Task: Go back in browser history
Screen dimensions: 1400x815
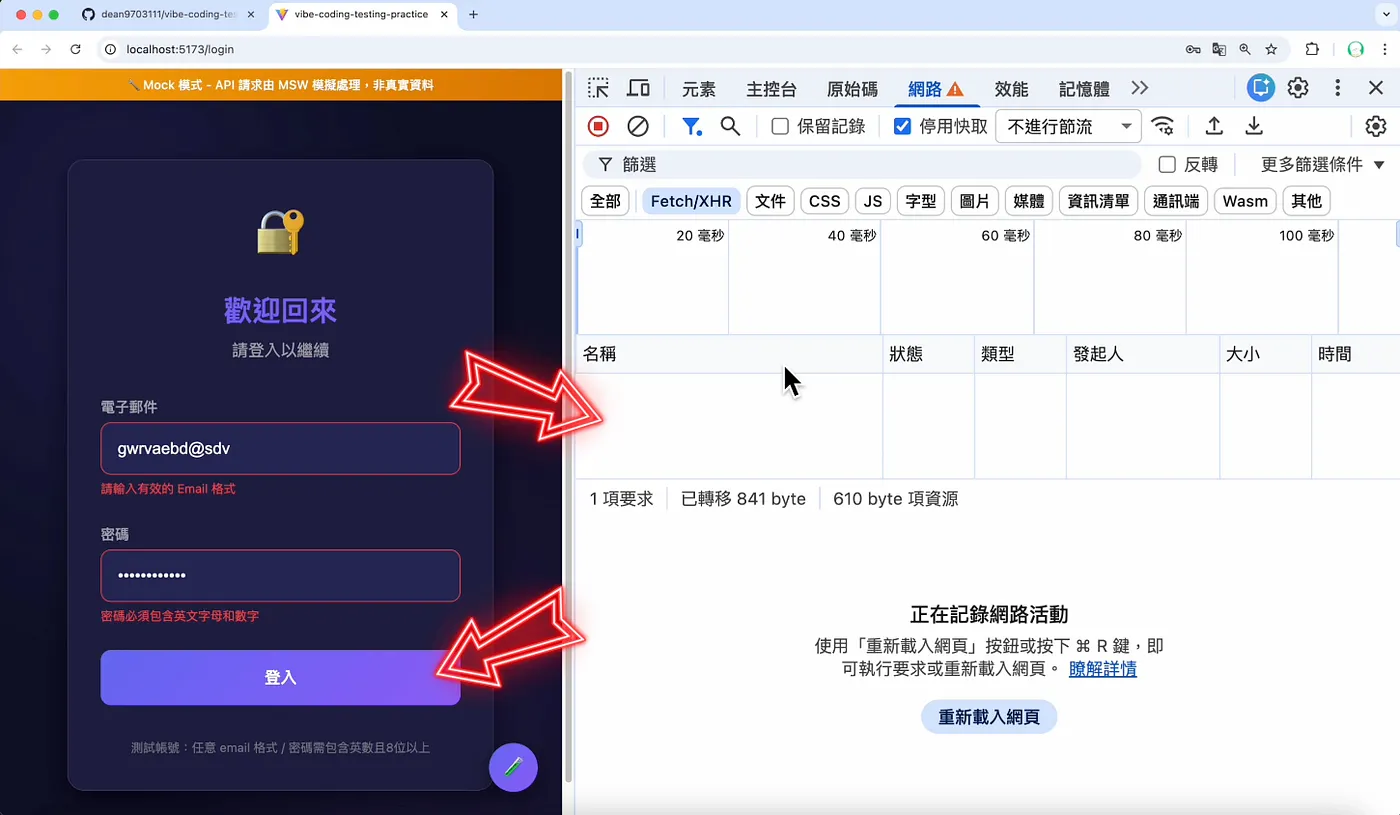Action: click(18, 48)
